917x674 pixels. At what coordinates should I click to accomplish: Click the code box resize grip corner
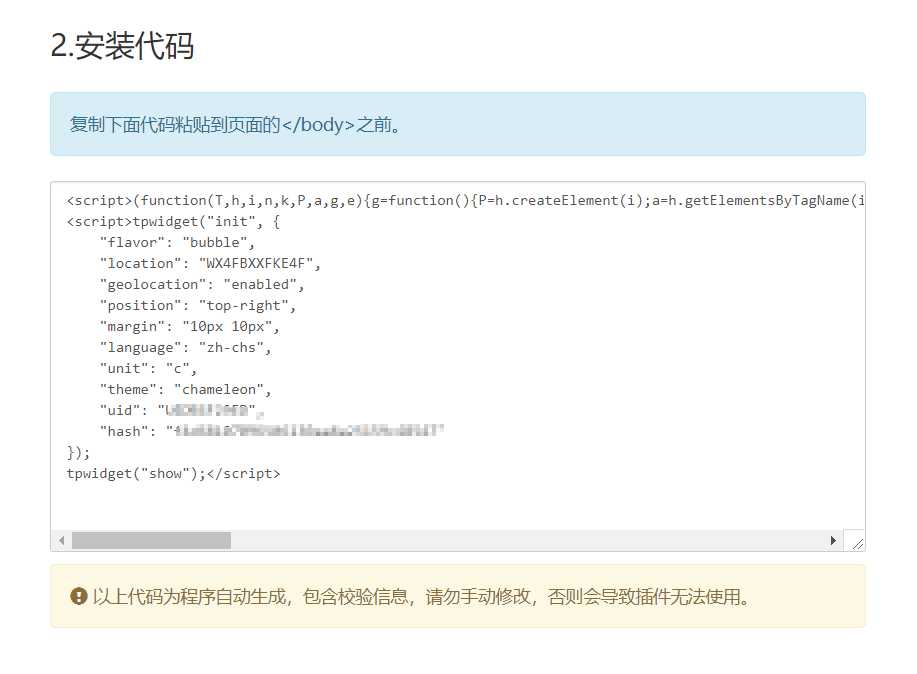point(857,544)
